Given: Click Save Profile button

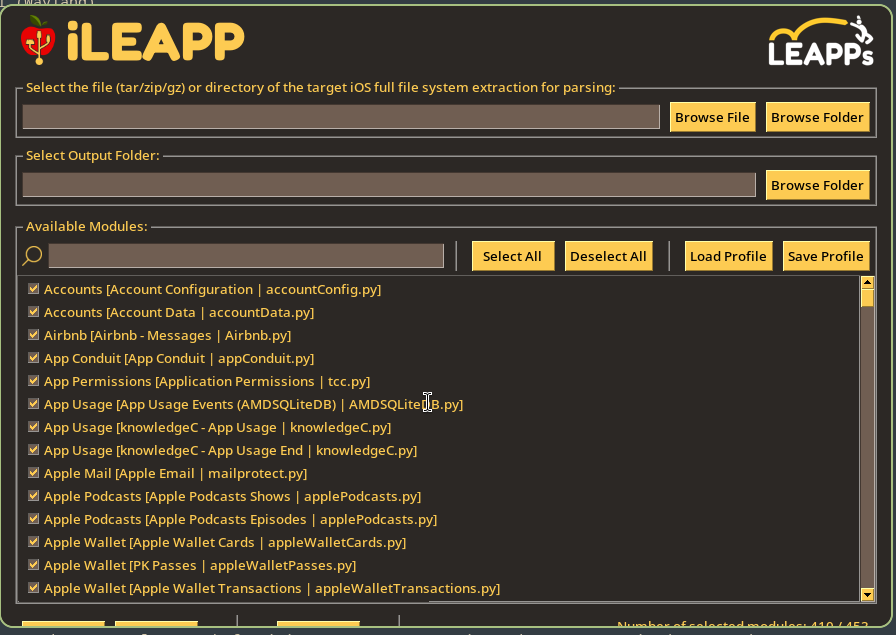Looking at the screenshot, I should click(x=826, y=256).
